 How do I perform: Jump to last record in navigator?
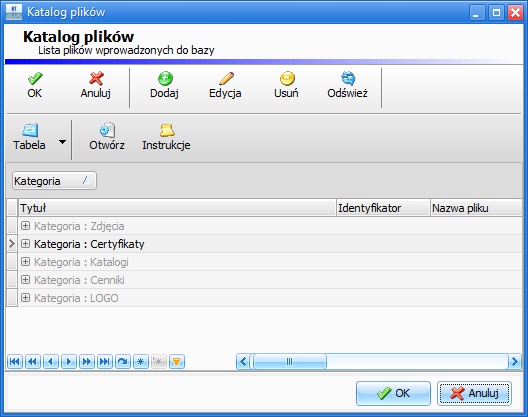click(x=105, y=362)
